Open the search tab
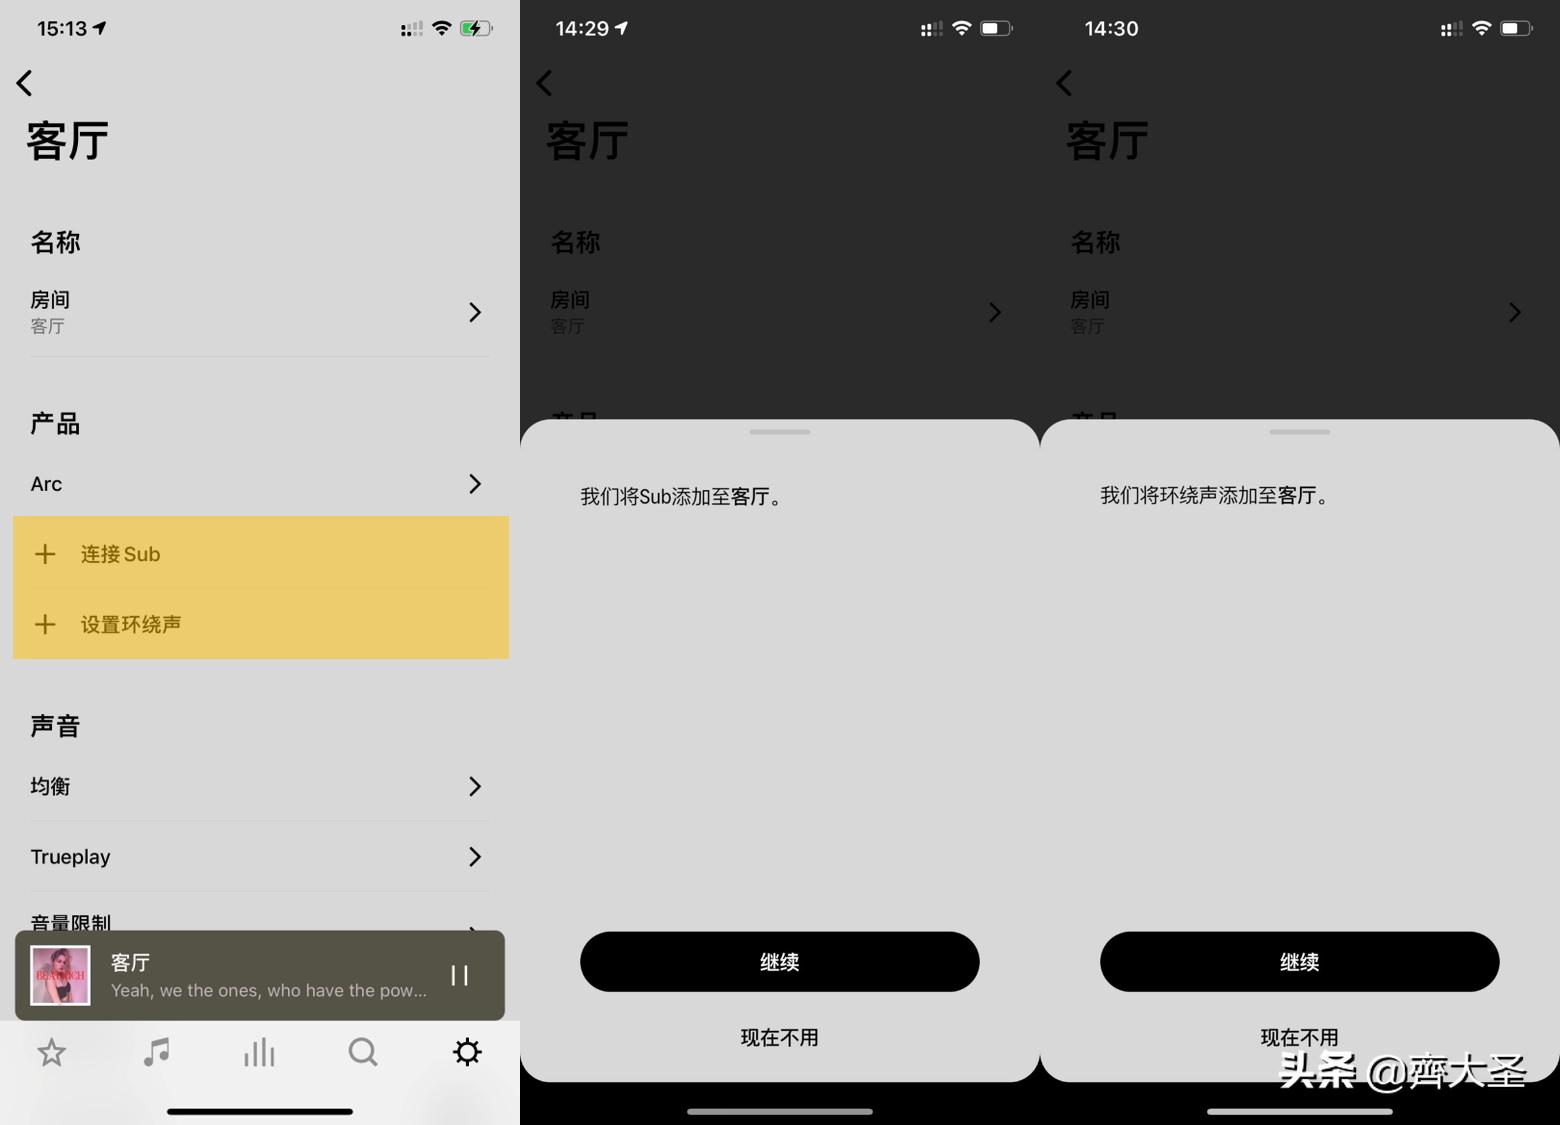Viewport: 1560px width, 1125px height. point(362,1052)
